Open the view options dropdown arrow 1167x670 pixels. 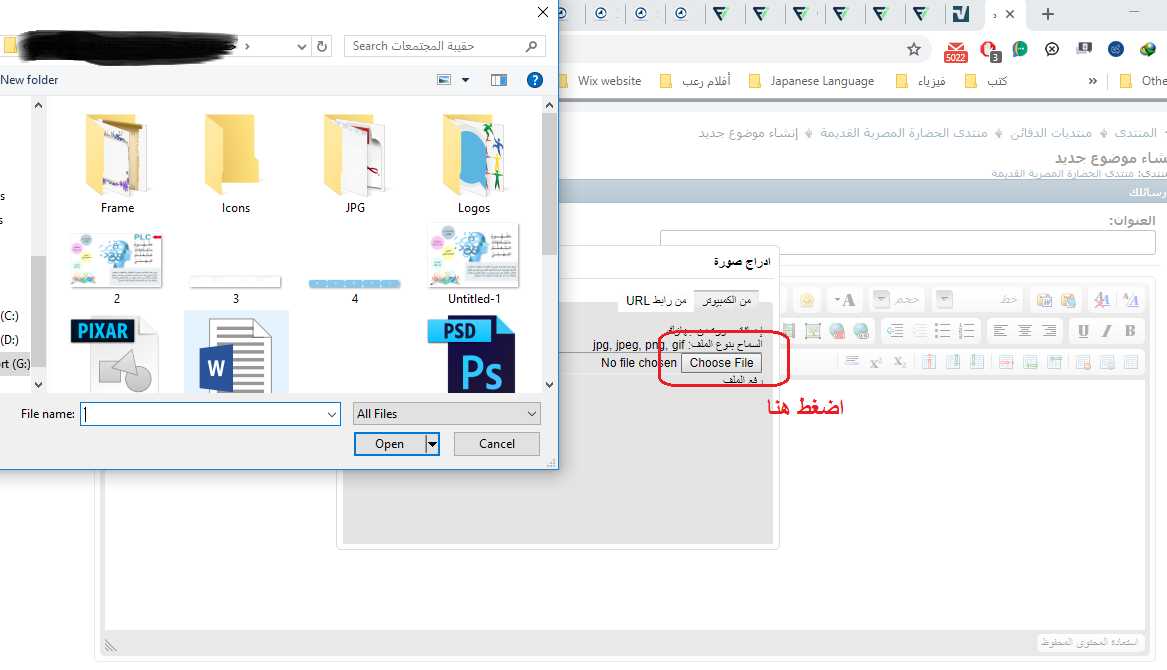click(x=465, y=80)
